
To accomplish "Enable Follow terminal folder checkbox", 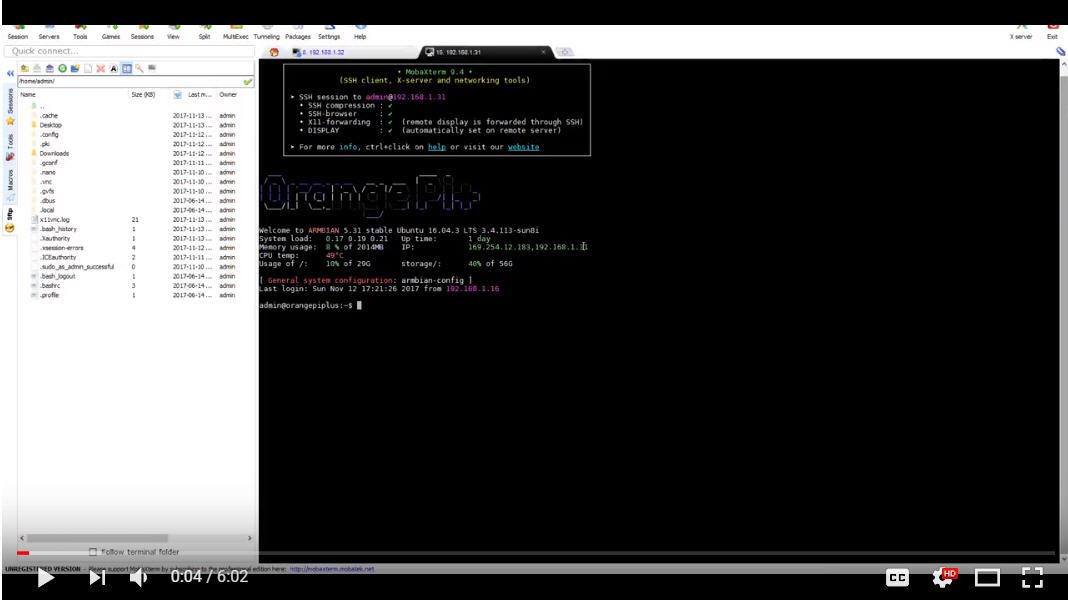I will pyautogui.click(x=93, y=552).
